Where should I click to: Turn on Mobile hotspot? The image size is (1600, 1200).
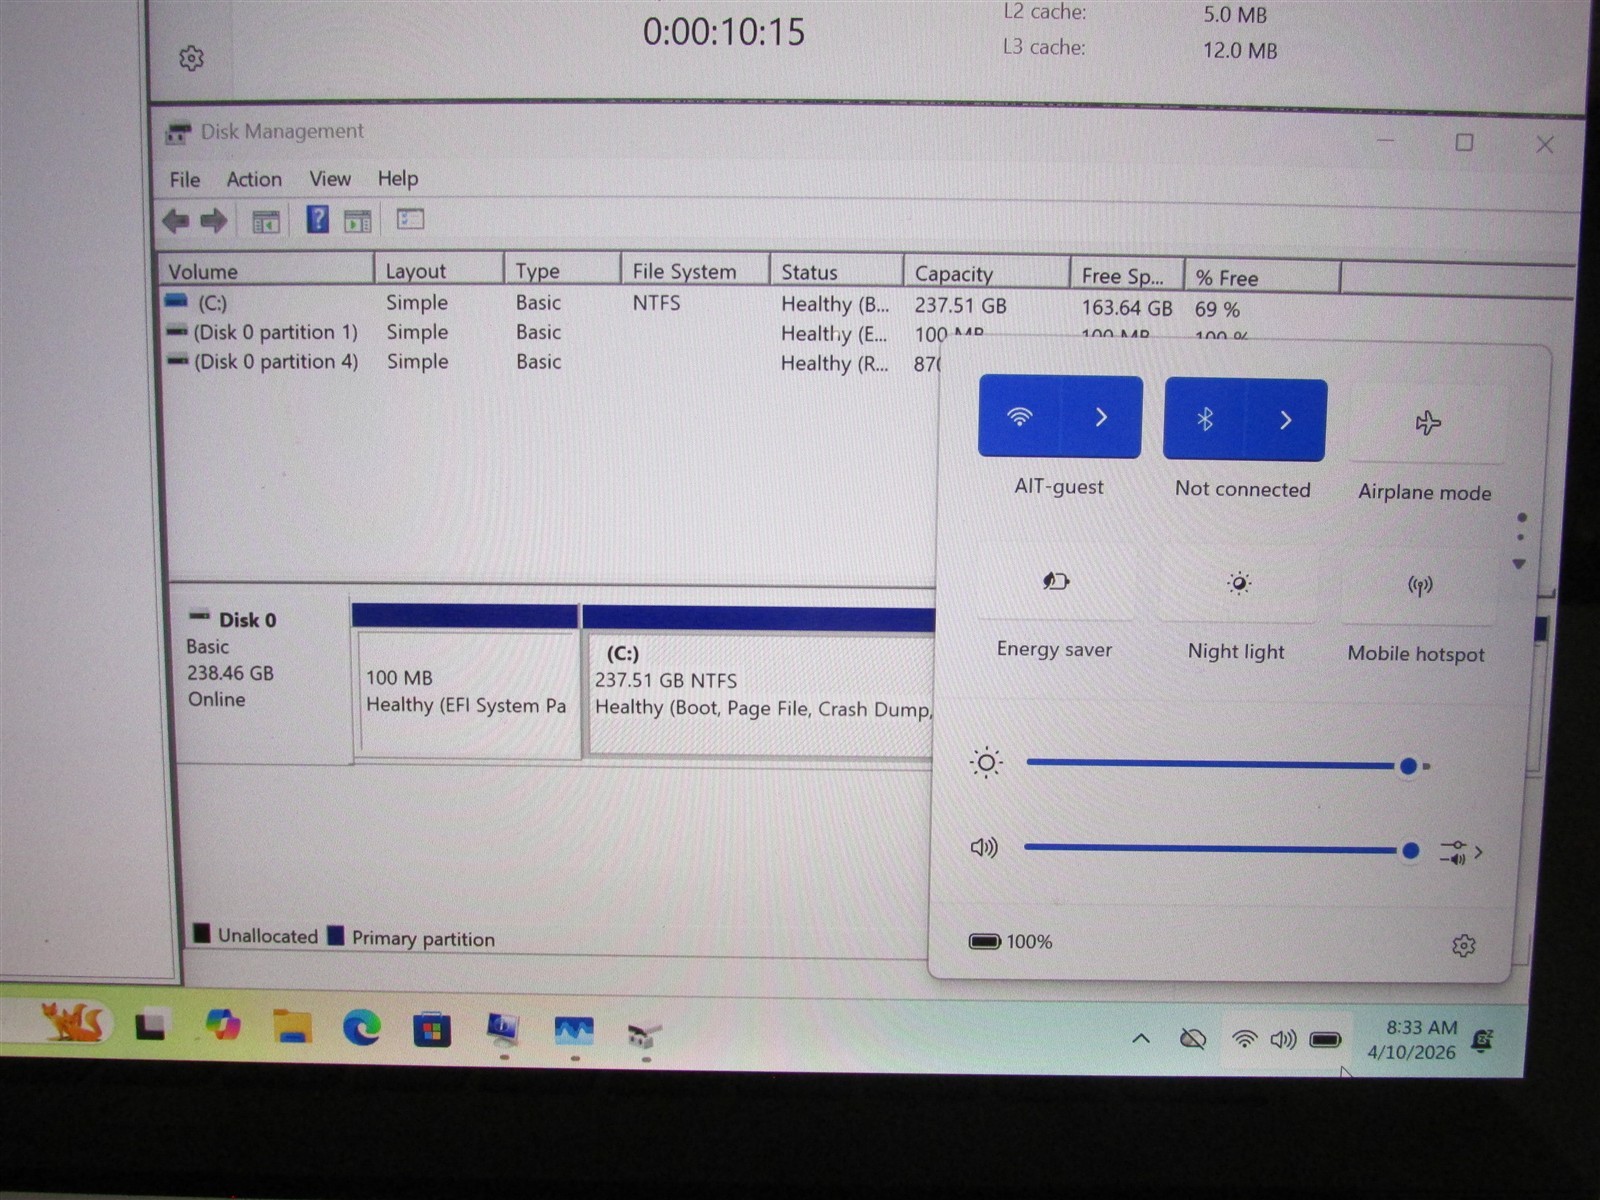tap(1420, 585)
